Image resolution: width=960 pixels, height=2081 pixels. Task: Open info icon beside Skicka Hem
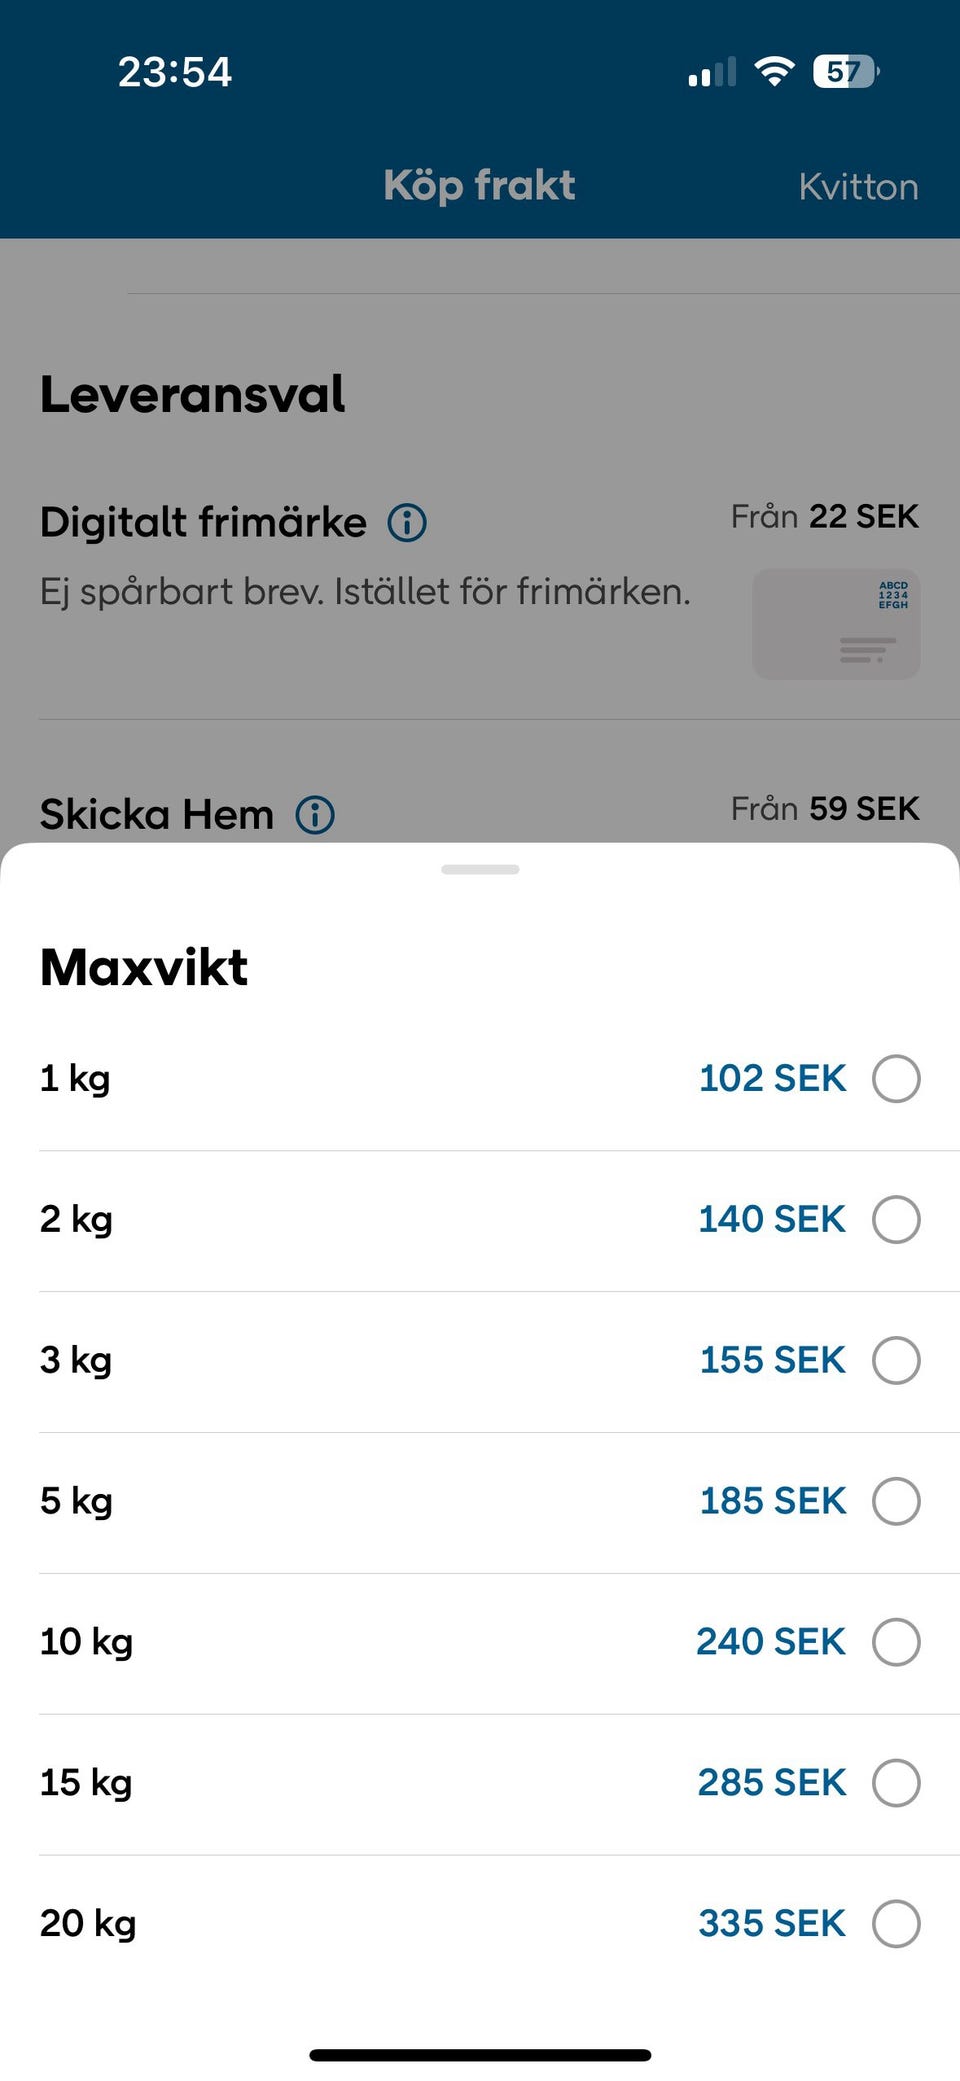click(315, 815)
